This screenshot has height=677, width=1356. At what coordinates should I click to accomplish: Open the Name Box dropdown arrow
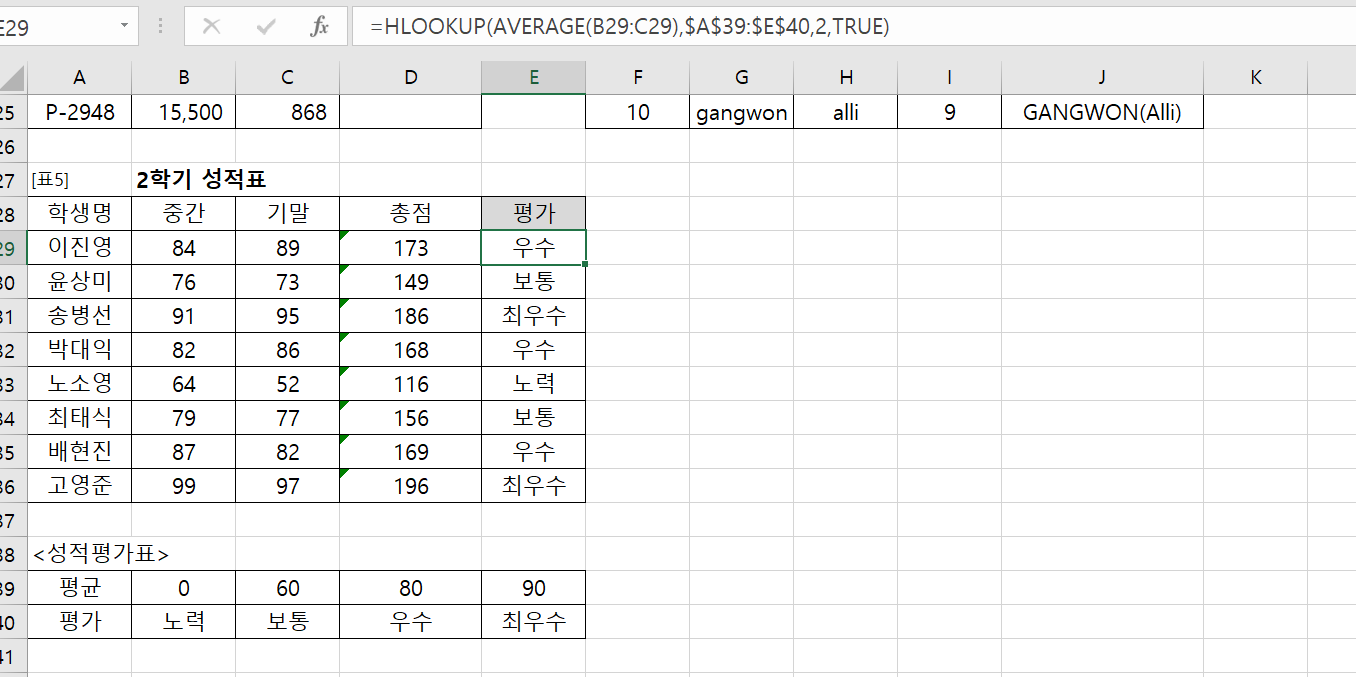[124, 27]
